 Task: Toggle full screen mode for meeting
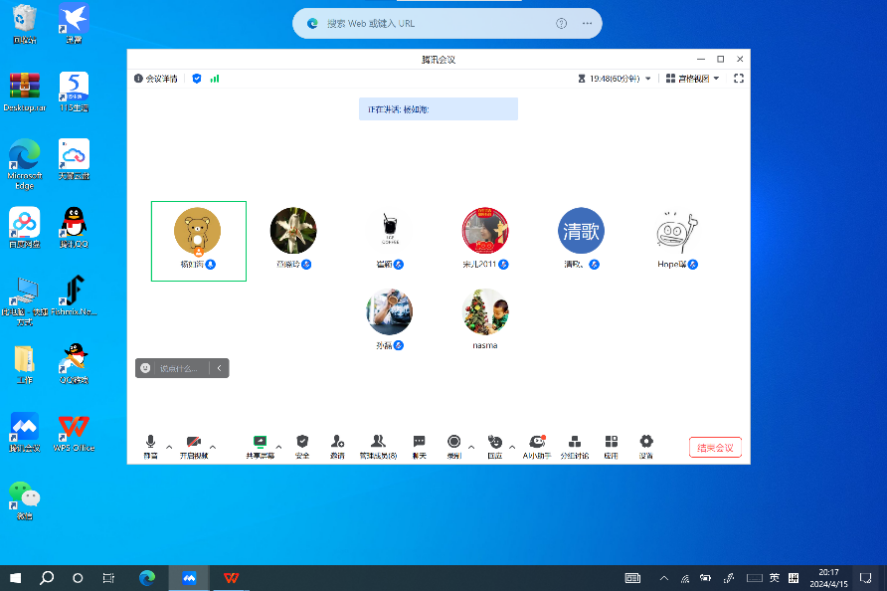click(739, 78)
